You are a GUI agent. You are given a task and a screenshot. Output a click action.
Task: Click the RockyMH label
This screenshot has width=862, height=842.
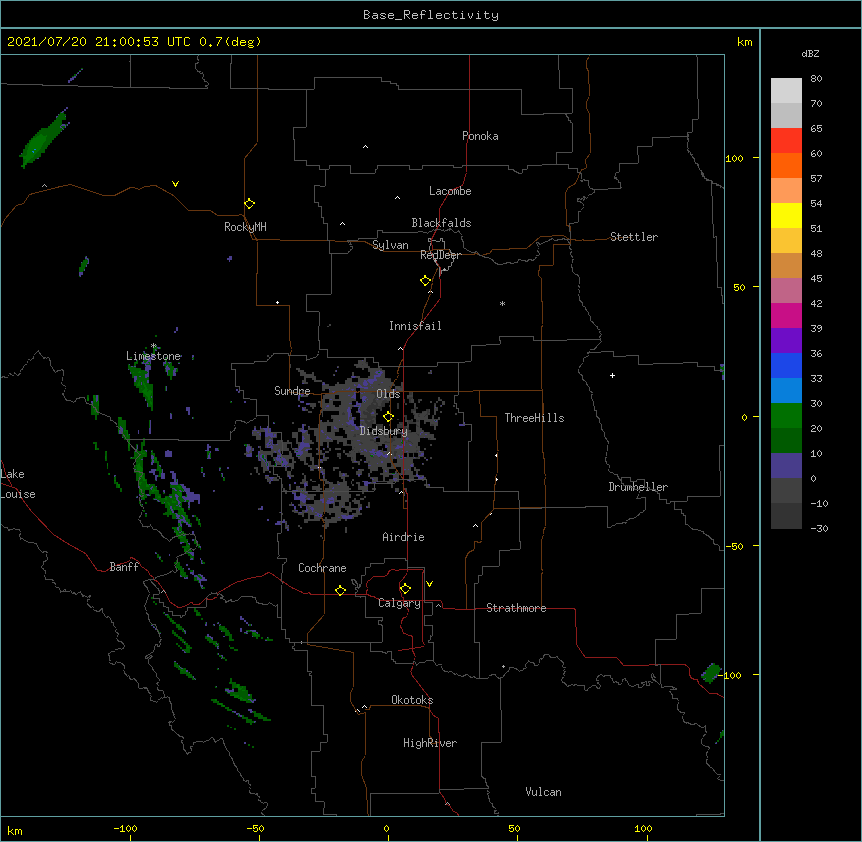click(245, 227)
